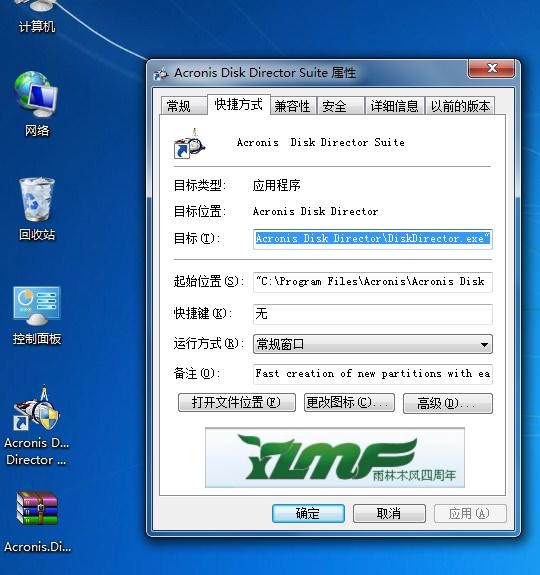This screenshot has width=540, height=575.
Task: Click the 更改图标(C)... button
Action: point(349,403)
